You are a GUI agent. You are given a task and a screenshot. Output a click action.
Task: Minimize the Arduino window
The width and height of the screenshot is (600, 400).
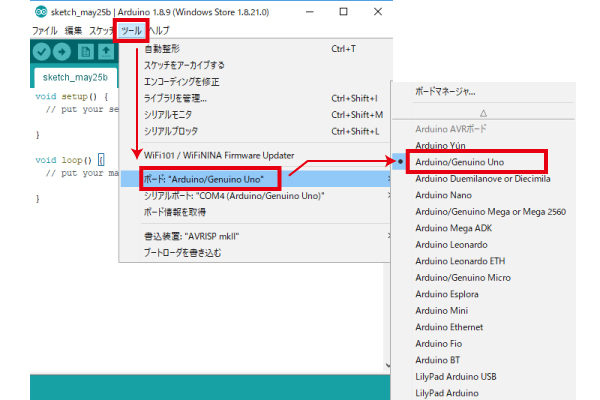click(310, 12)
